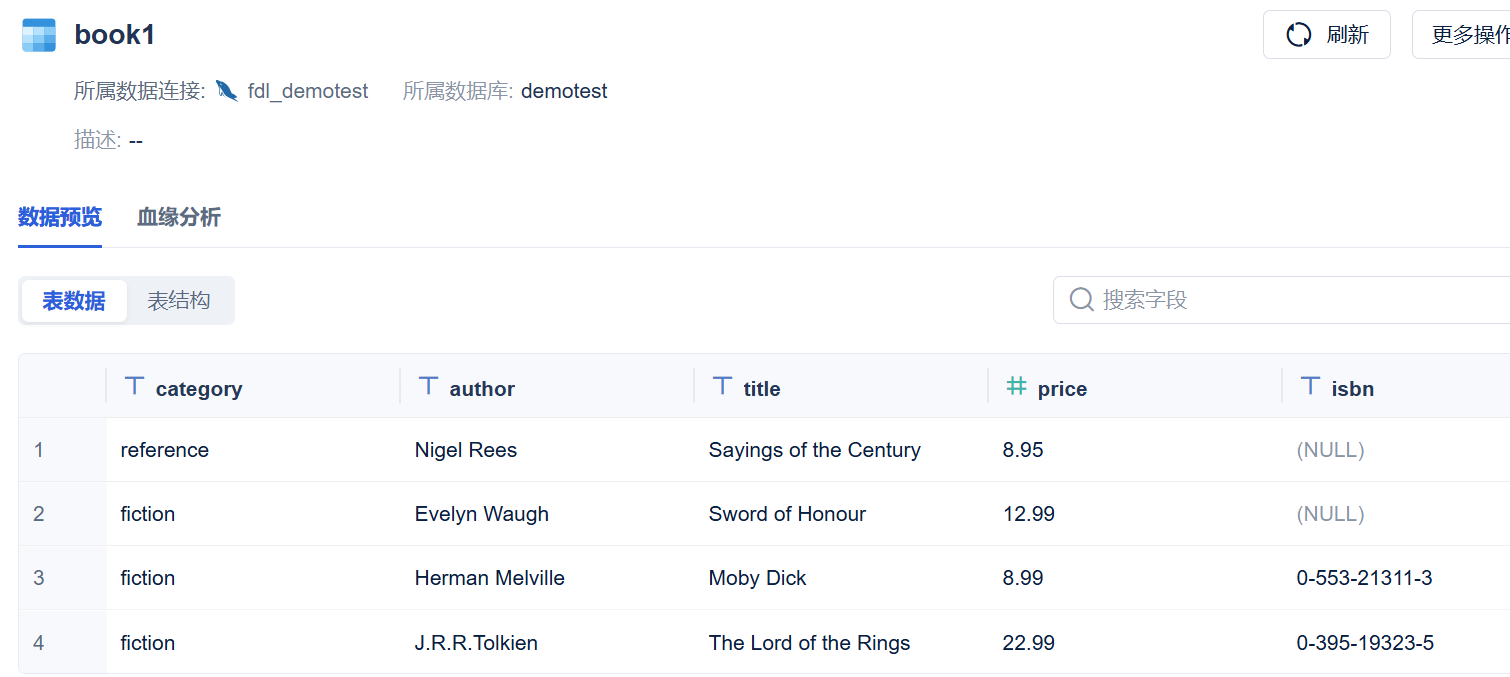1510x677 pixels.
Task: Click the fdl_demotest MySQL connection icon
Action: [227, 91]
